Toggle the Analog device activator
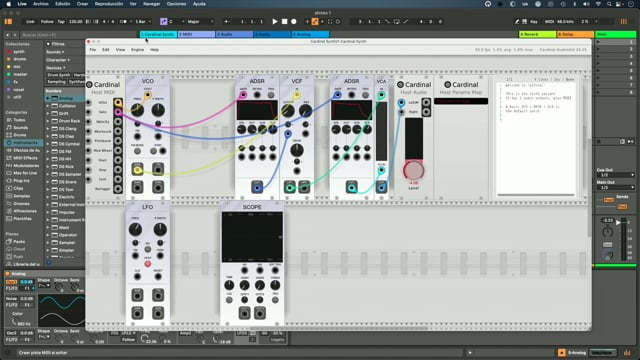Image resolution: width=640 pixels, height=360 pixels. coord(7,273)
